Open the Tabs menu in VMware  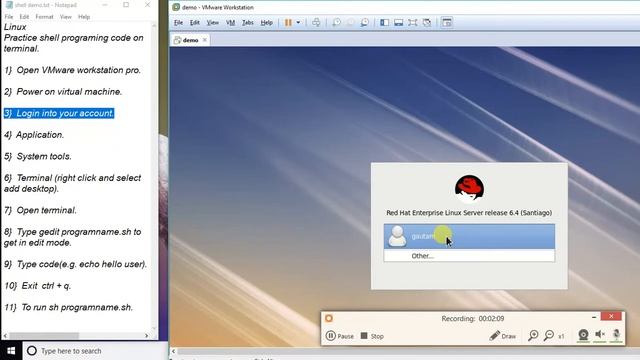(248, 23)
